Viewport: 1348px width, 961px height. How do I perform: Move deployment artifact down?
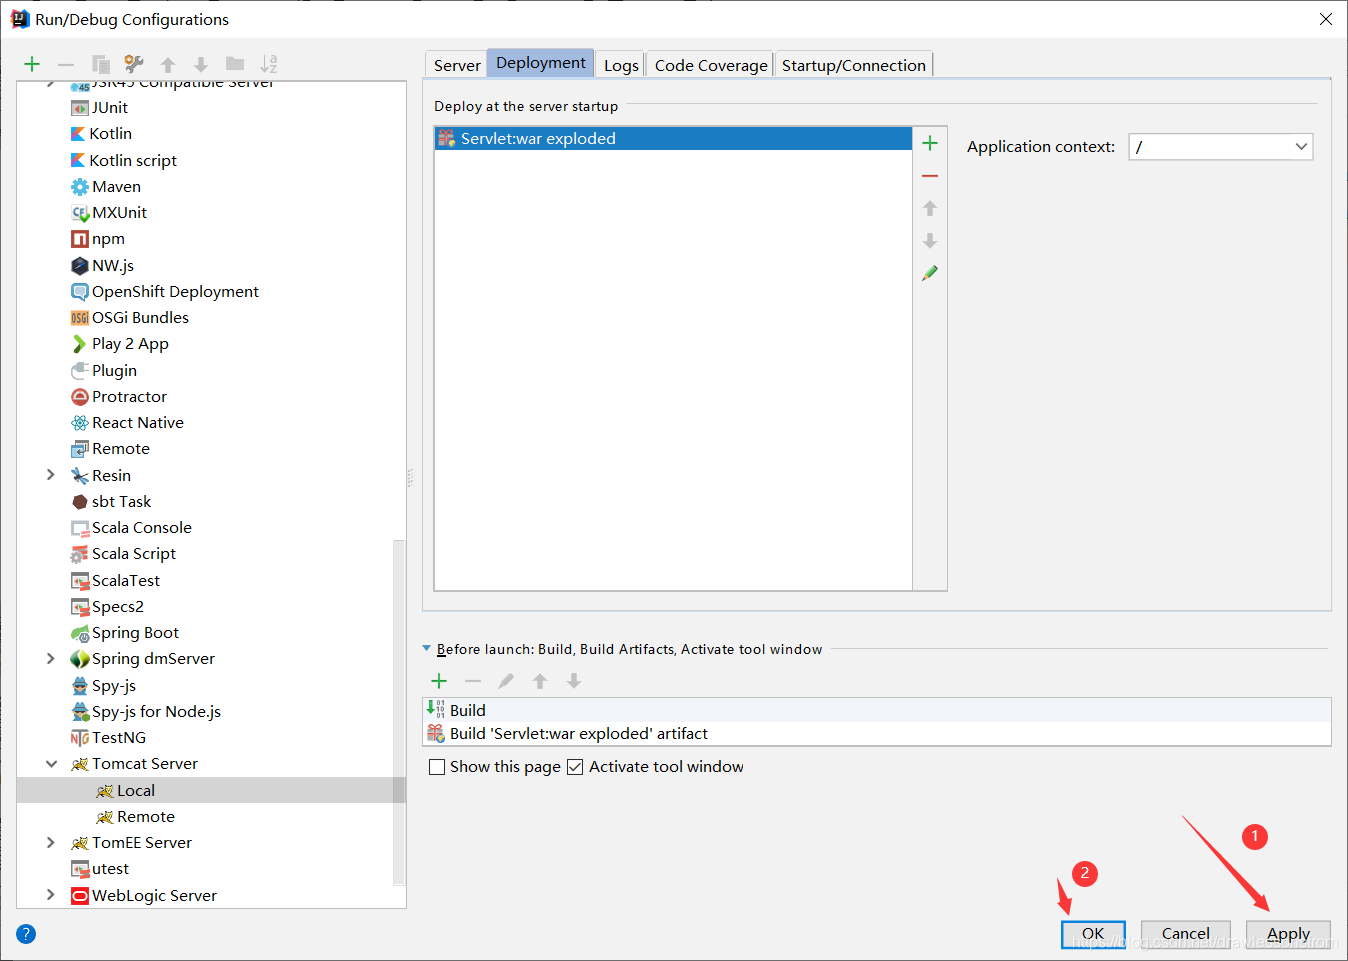point(930,241)
